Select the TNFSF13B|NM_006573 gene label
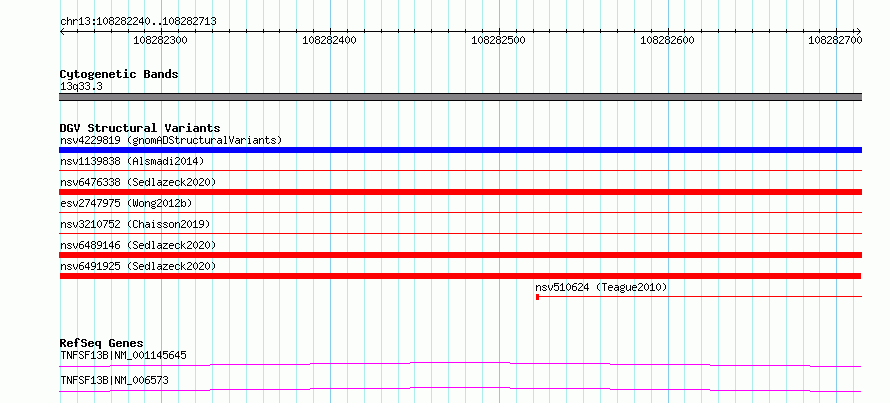 [114, 380]
